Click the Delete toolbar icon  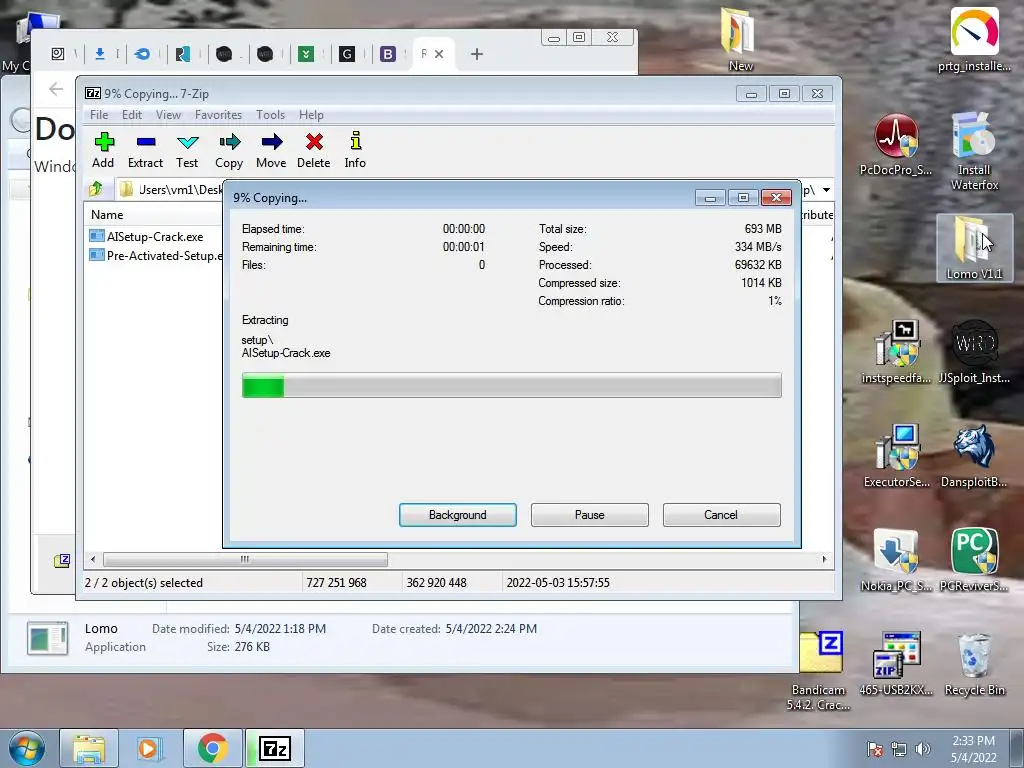(313, 150)
